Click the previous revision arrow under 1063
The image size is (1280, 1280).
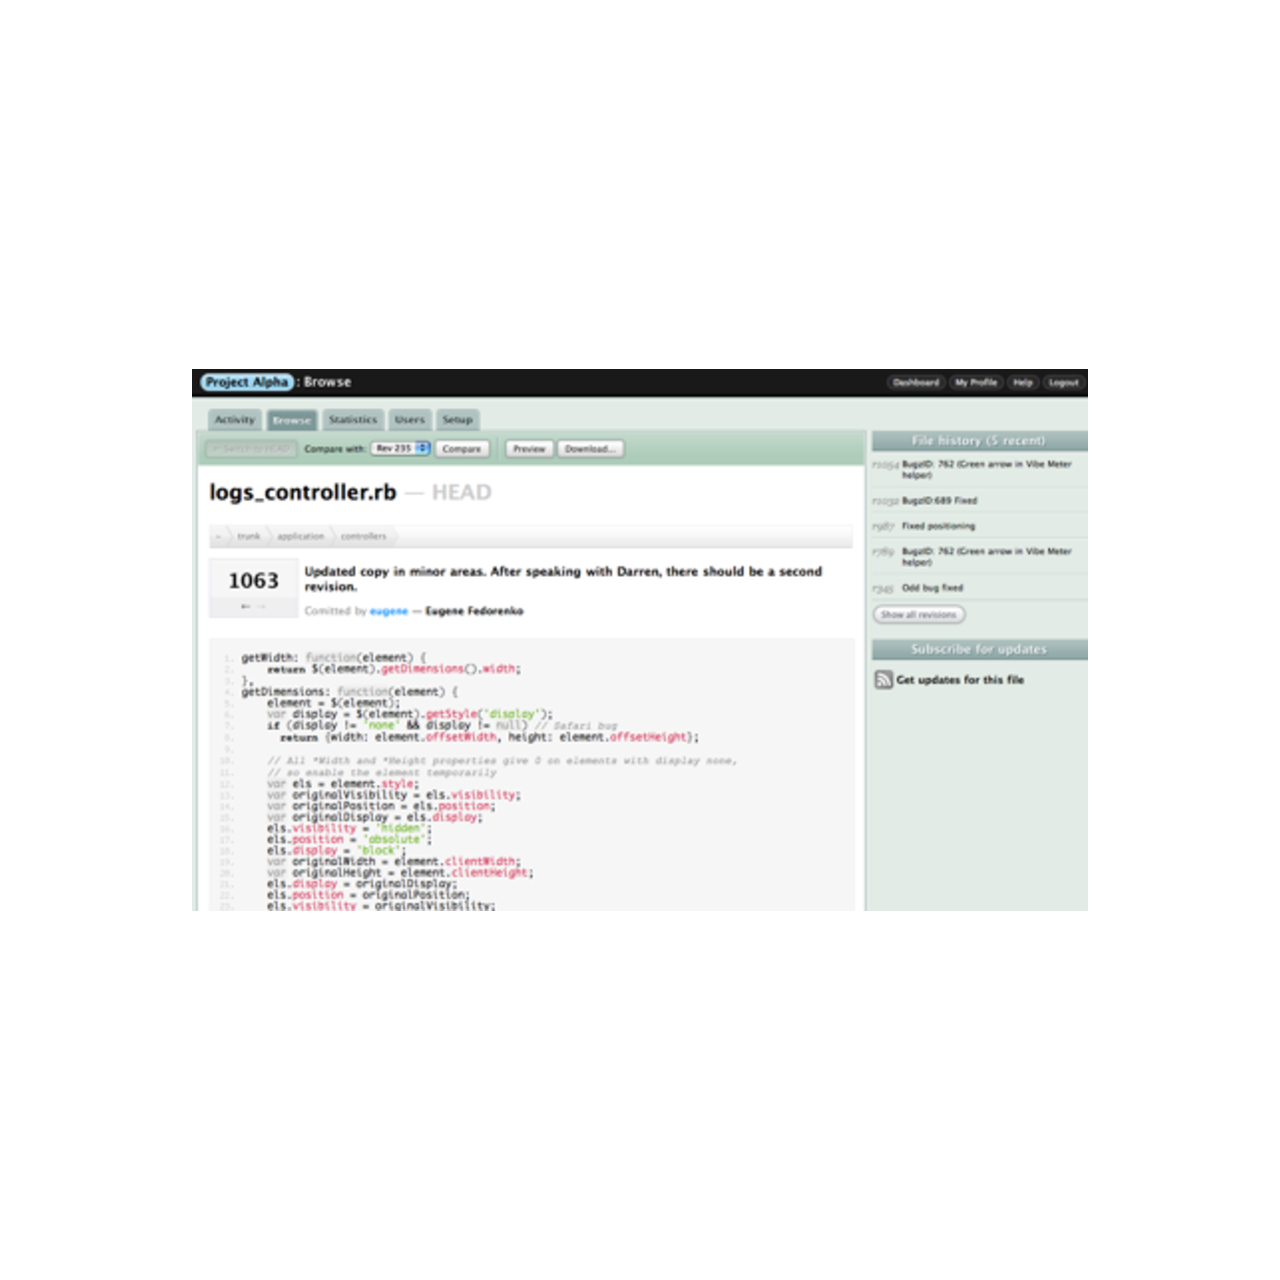click(245, 606)
